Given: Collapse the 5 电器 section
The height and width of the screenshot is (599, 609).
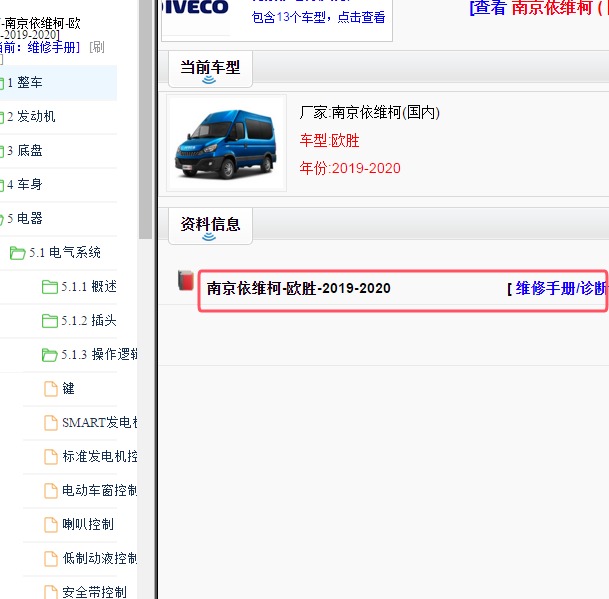Looking at the screenshot, I should tap(24, 218).
